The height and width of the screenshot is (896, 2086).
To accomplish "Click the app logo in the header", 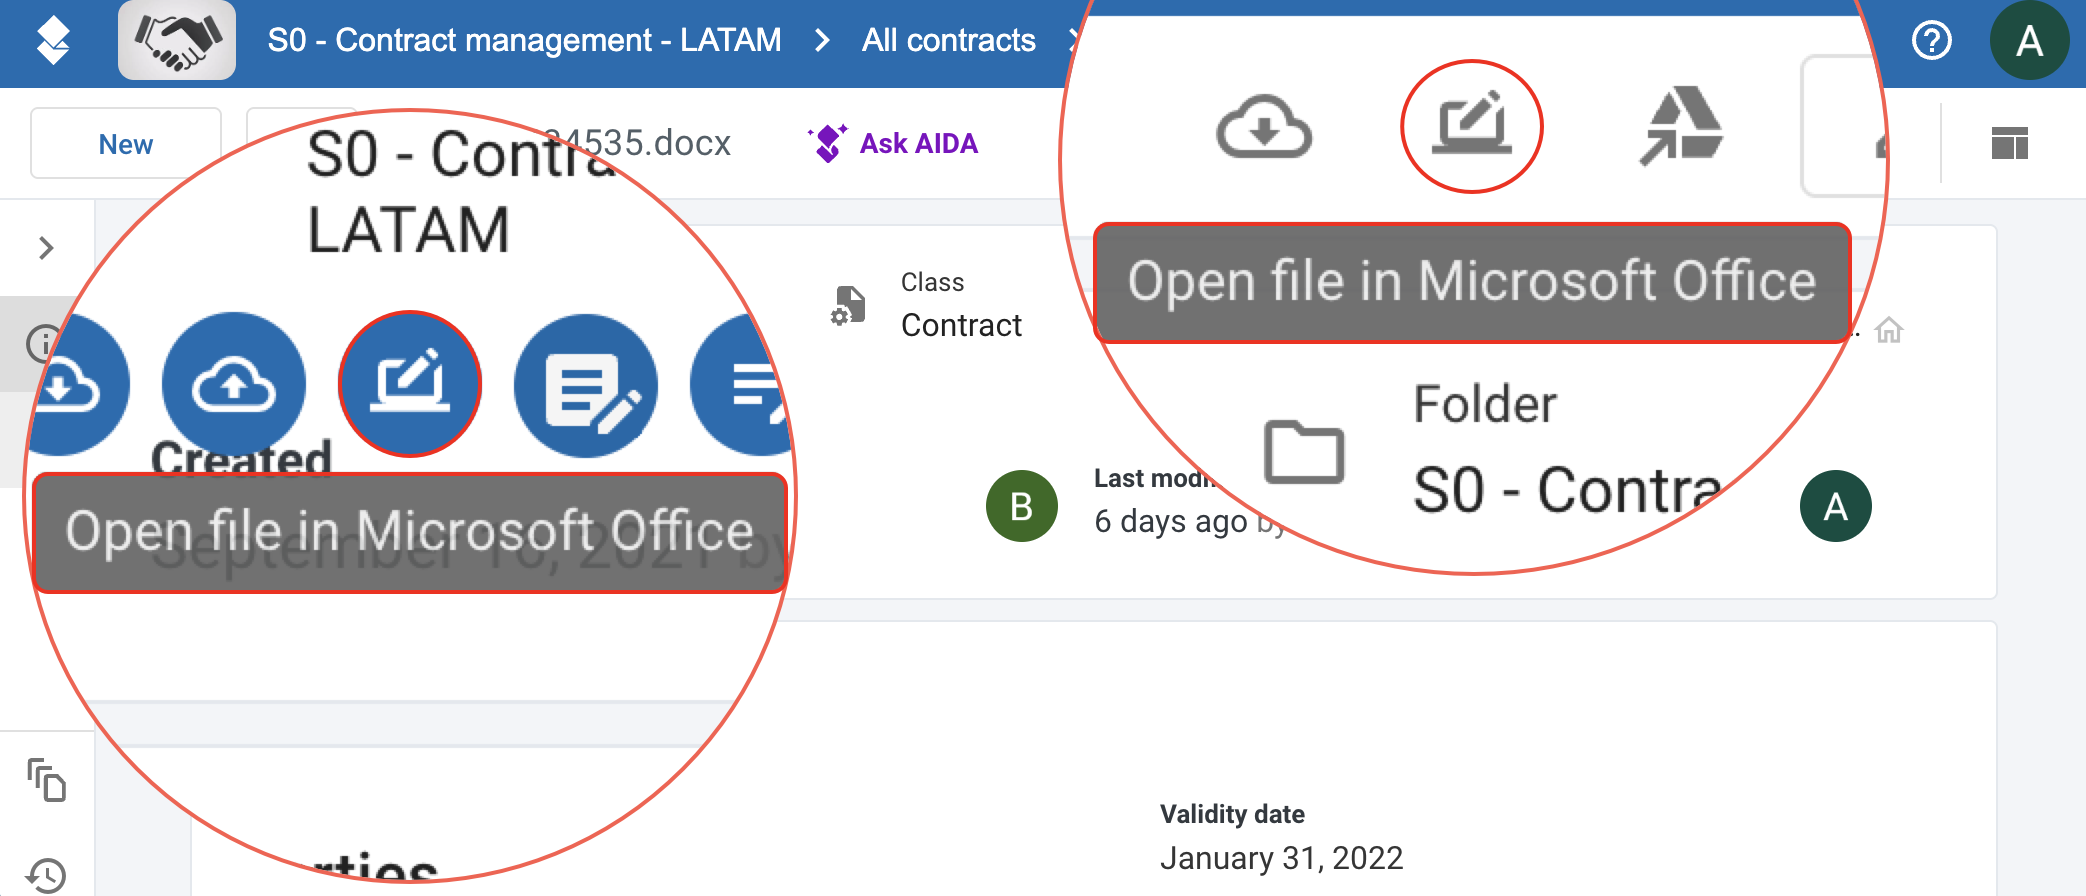I will [x=53, y=41].
